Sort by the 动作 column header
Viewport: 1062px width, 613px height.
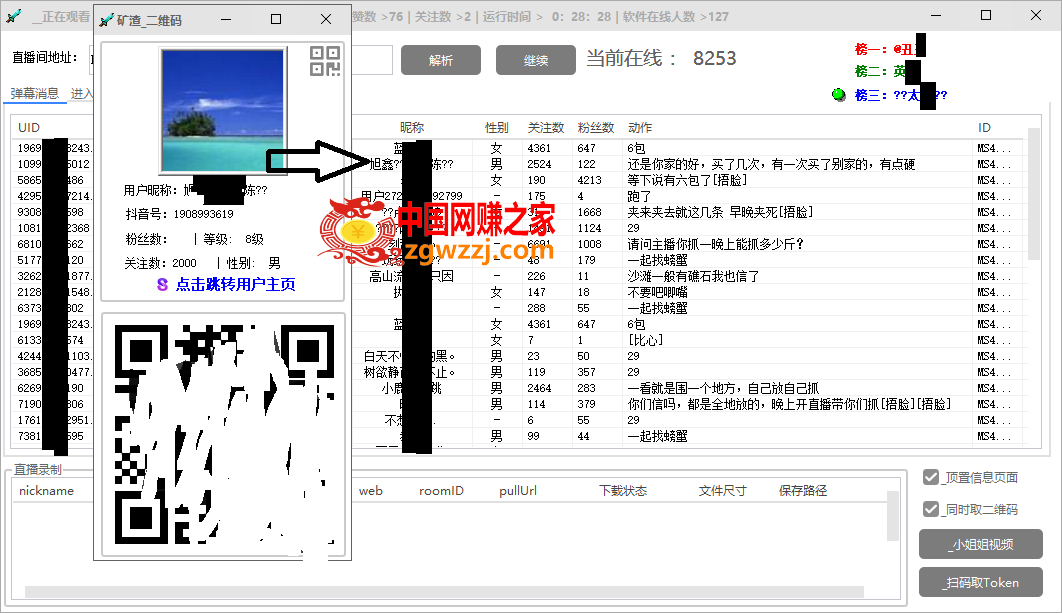click(640, 127)
